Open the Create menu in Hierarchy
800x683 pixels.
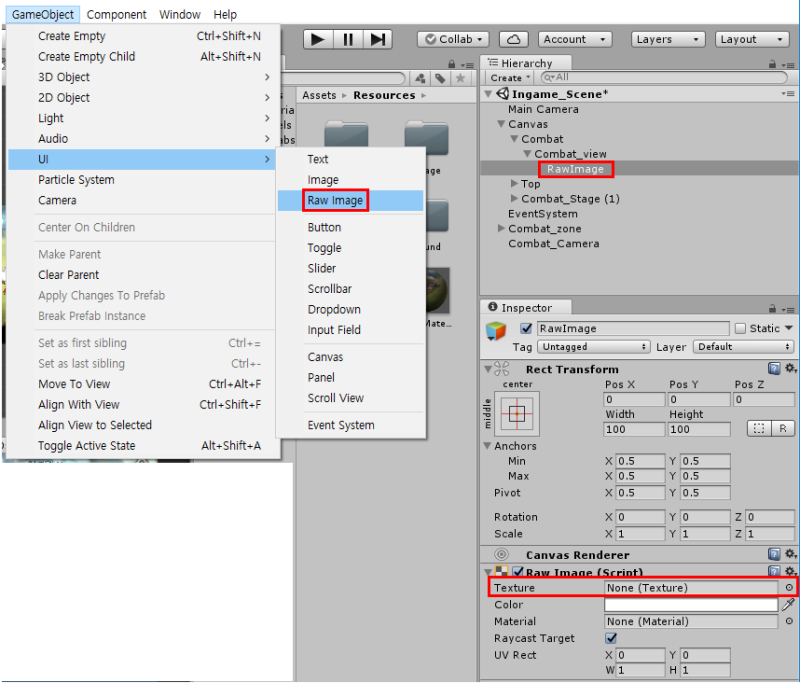[x=508, y=77]
